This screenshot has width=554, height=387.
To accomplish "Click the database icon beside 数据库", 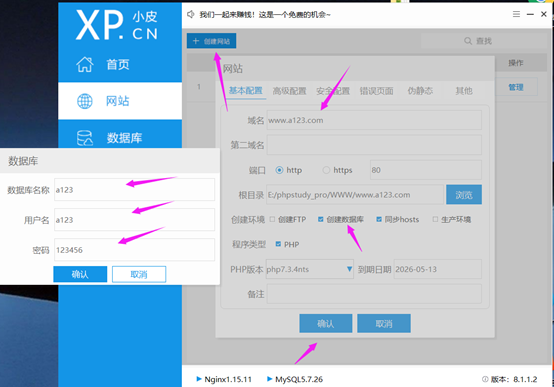I will pos(85,138).
